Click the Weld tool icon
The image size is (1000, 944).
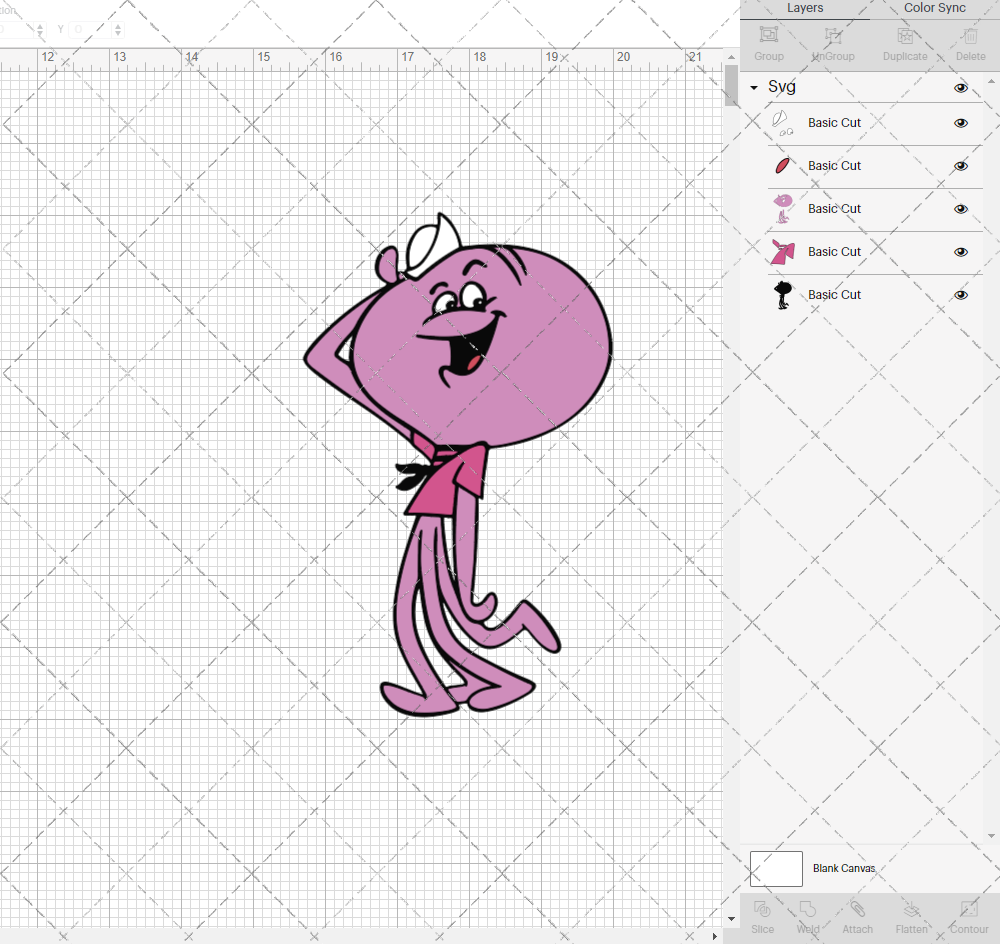tap(807, 909)
